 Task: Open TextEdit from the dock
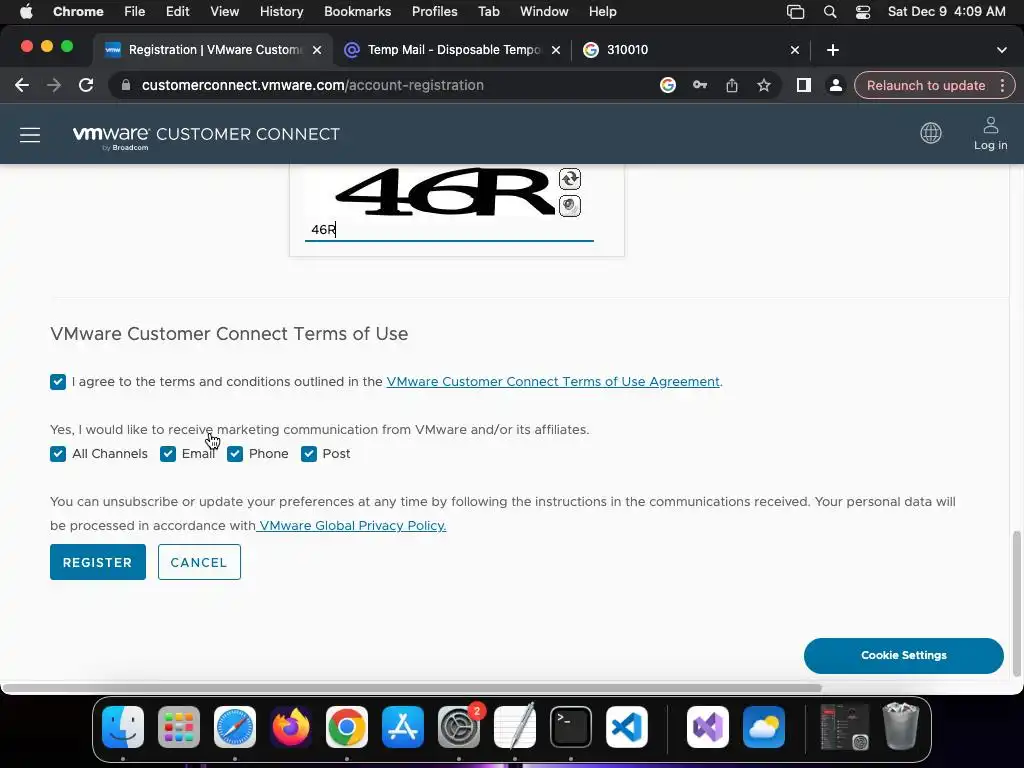(x=515, y=726)
